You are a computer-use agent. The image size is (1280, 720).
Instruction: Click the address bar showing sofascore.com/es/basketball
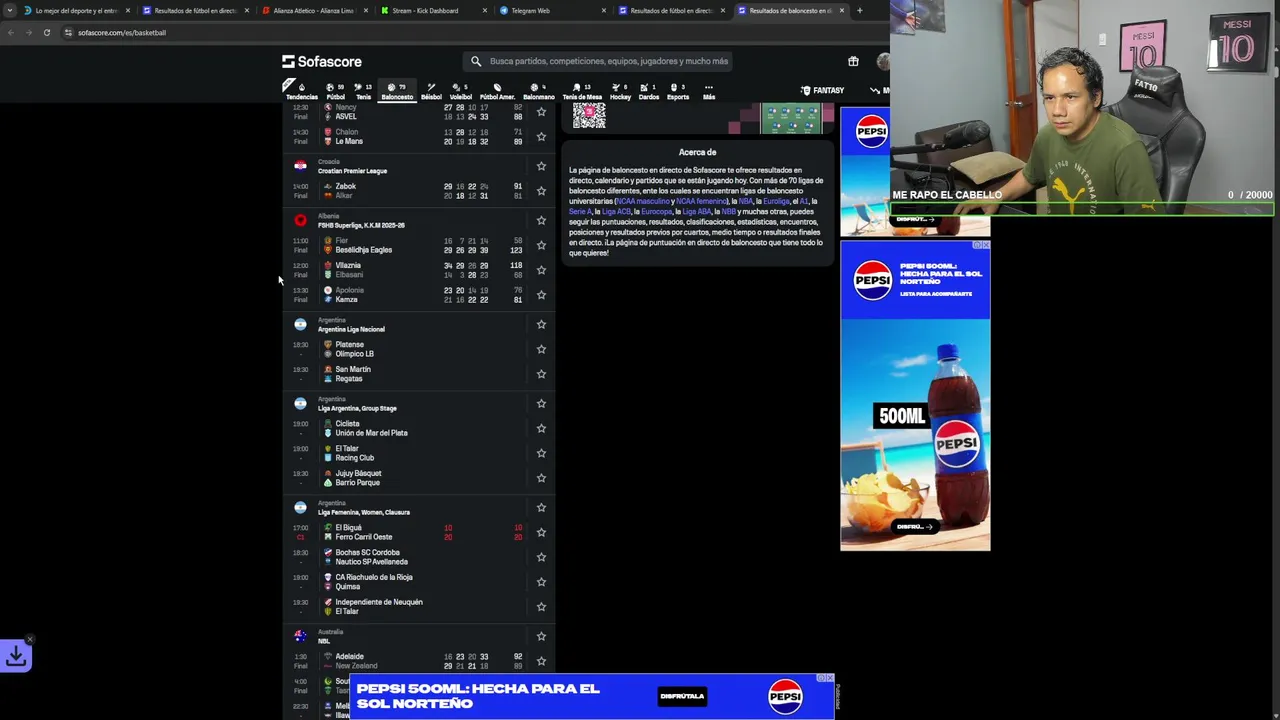(122, 32)
